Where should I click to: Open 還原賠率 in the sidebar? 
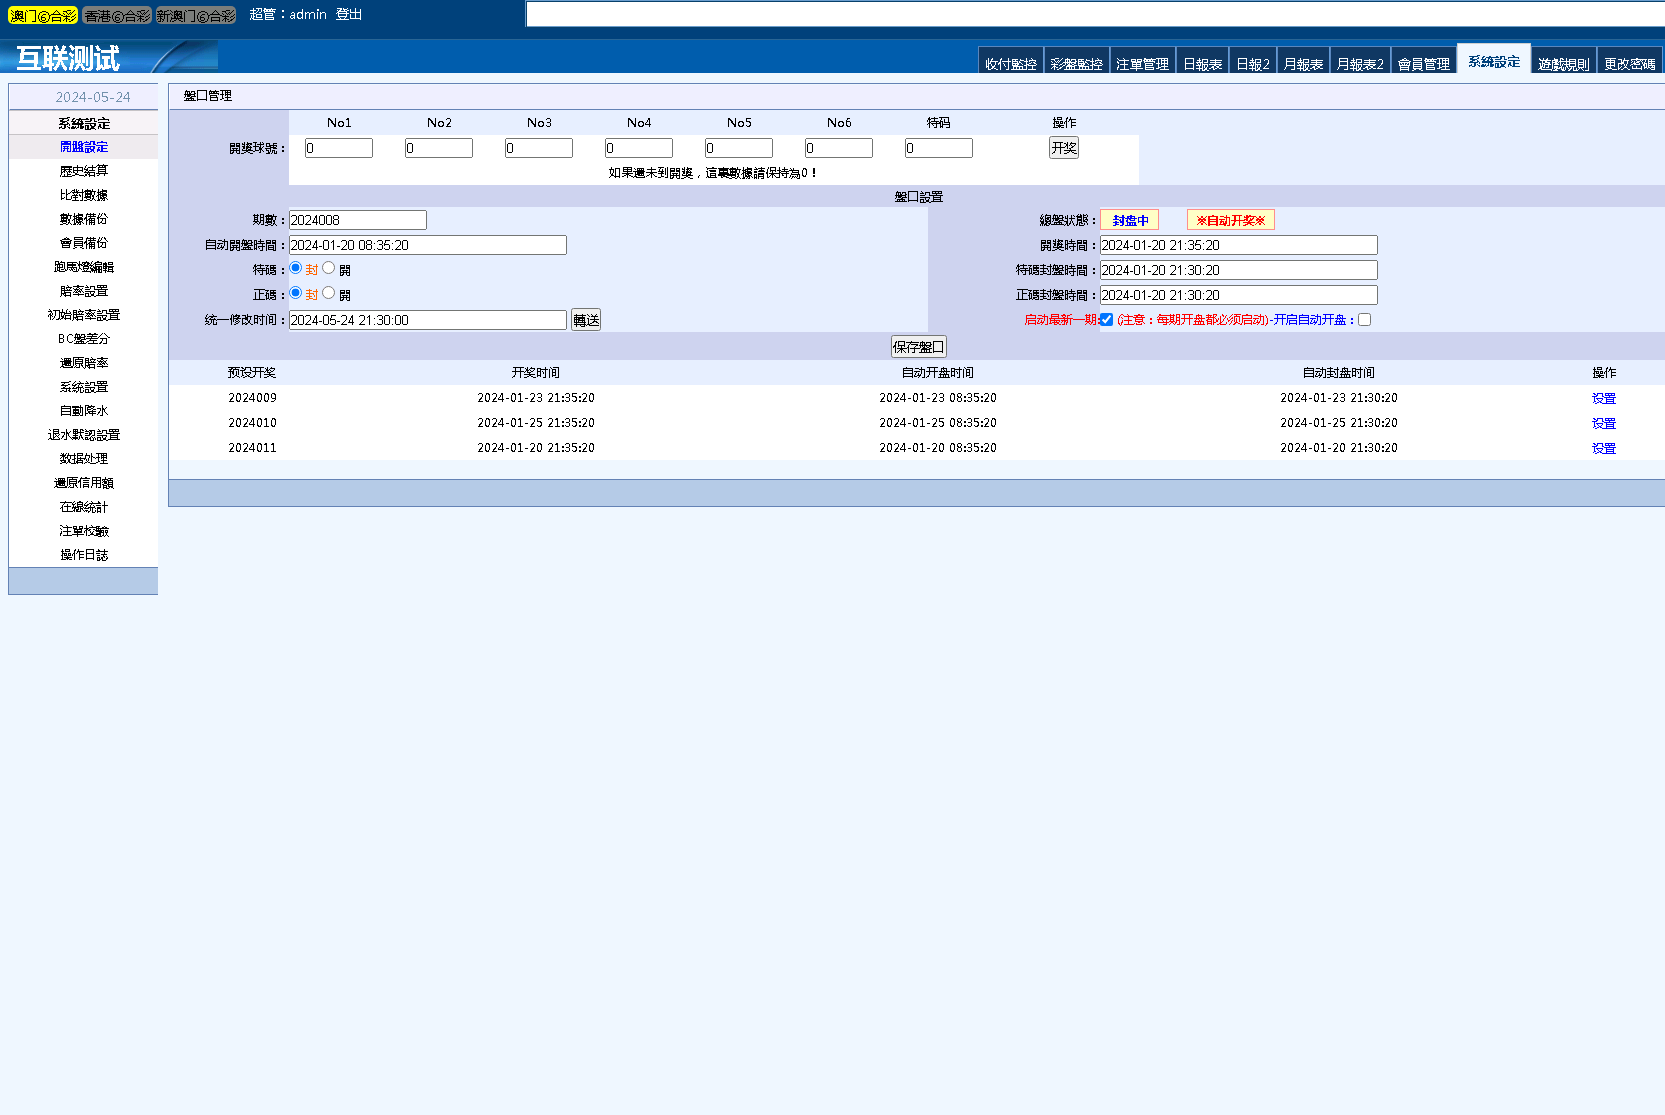coord(84,363)
